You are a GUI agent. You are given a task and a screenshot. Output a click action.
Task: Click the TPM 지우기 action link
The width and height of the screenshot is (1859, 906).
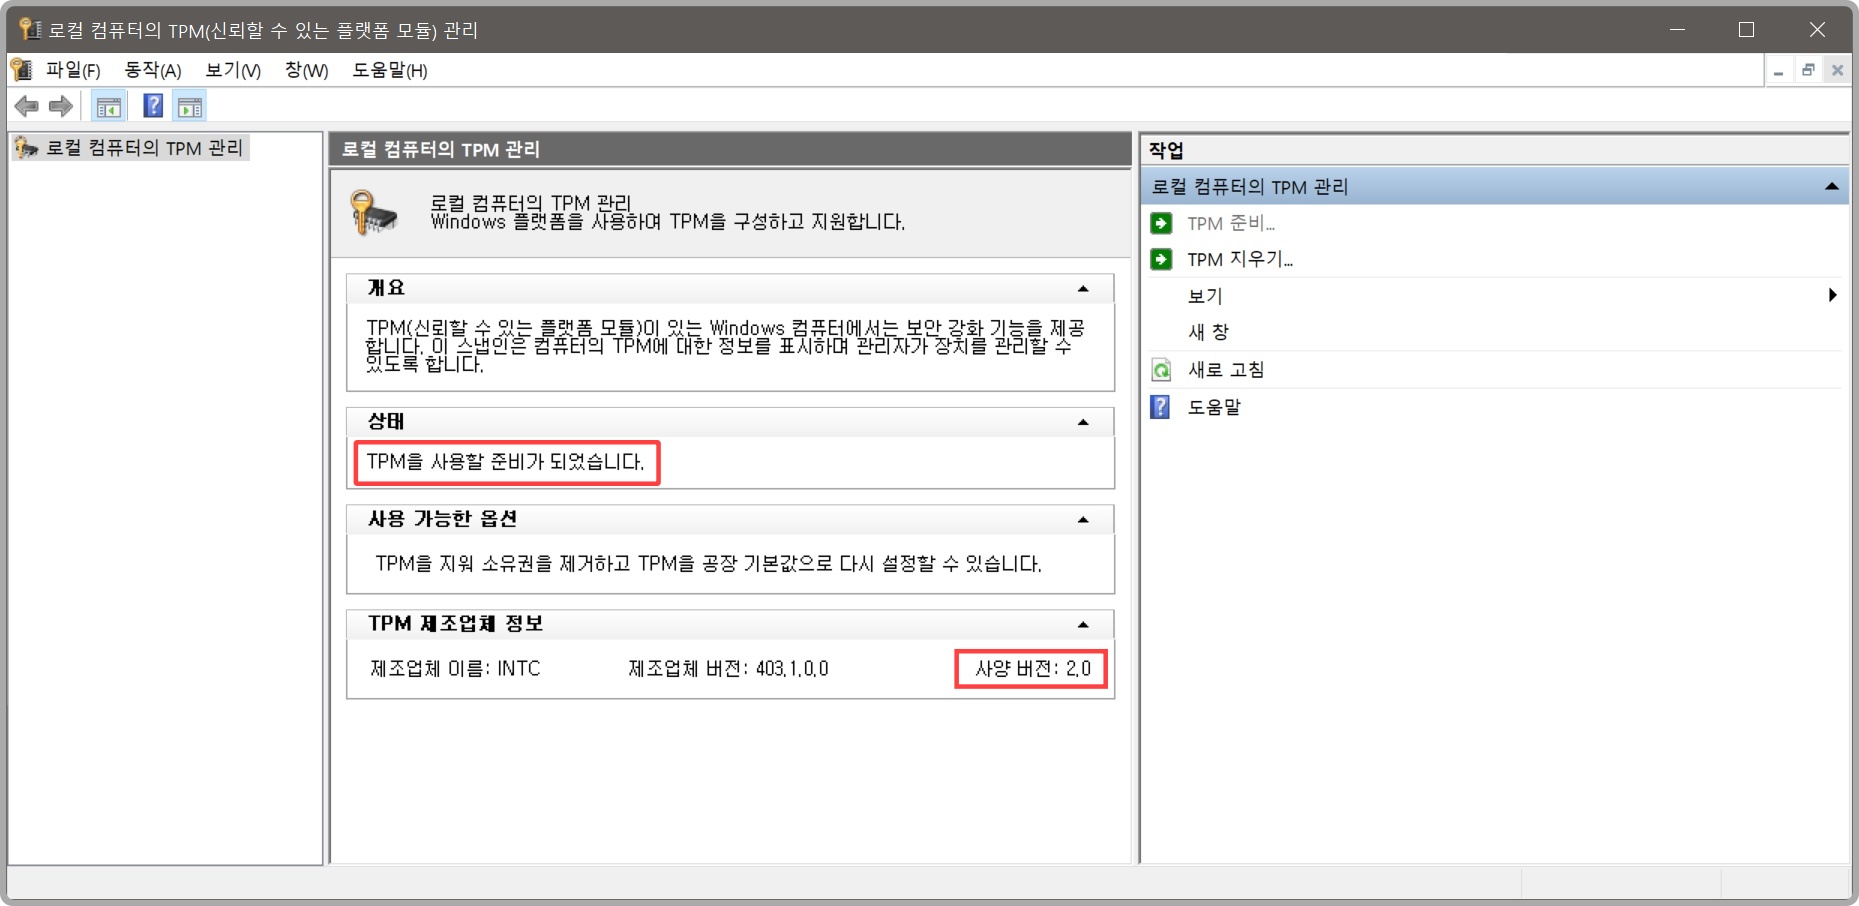pyautogui.click(x=1240, y=259)
